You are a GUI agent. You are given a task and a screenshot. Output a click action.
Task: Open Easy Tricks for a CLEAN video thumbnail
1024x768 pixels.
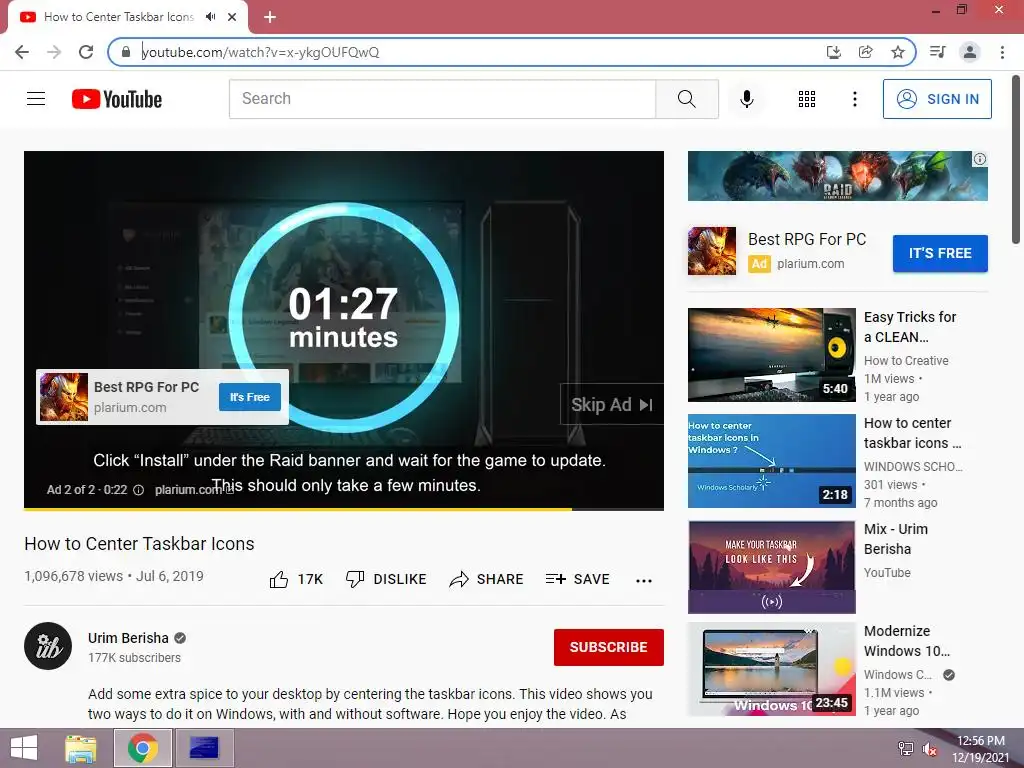771,355
